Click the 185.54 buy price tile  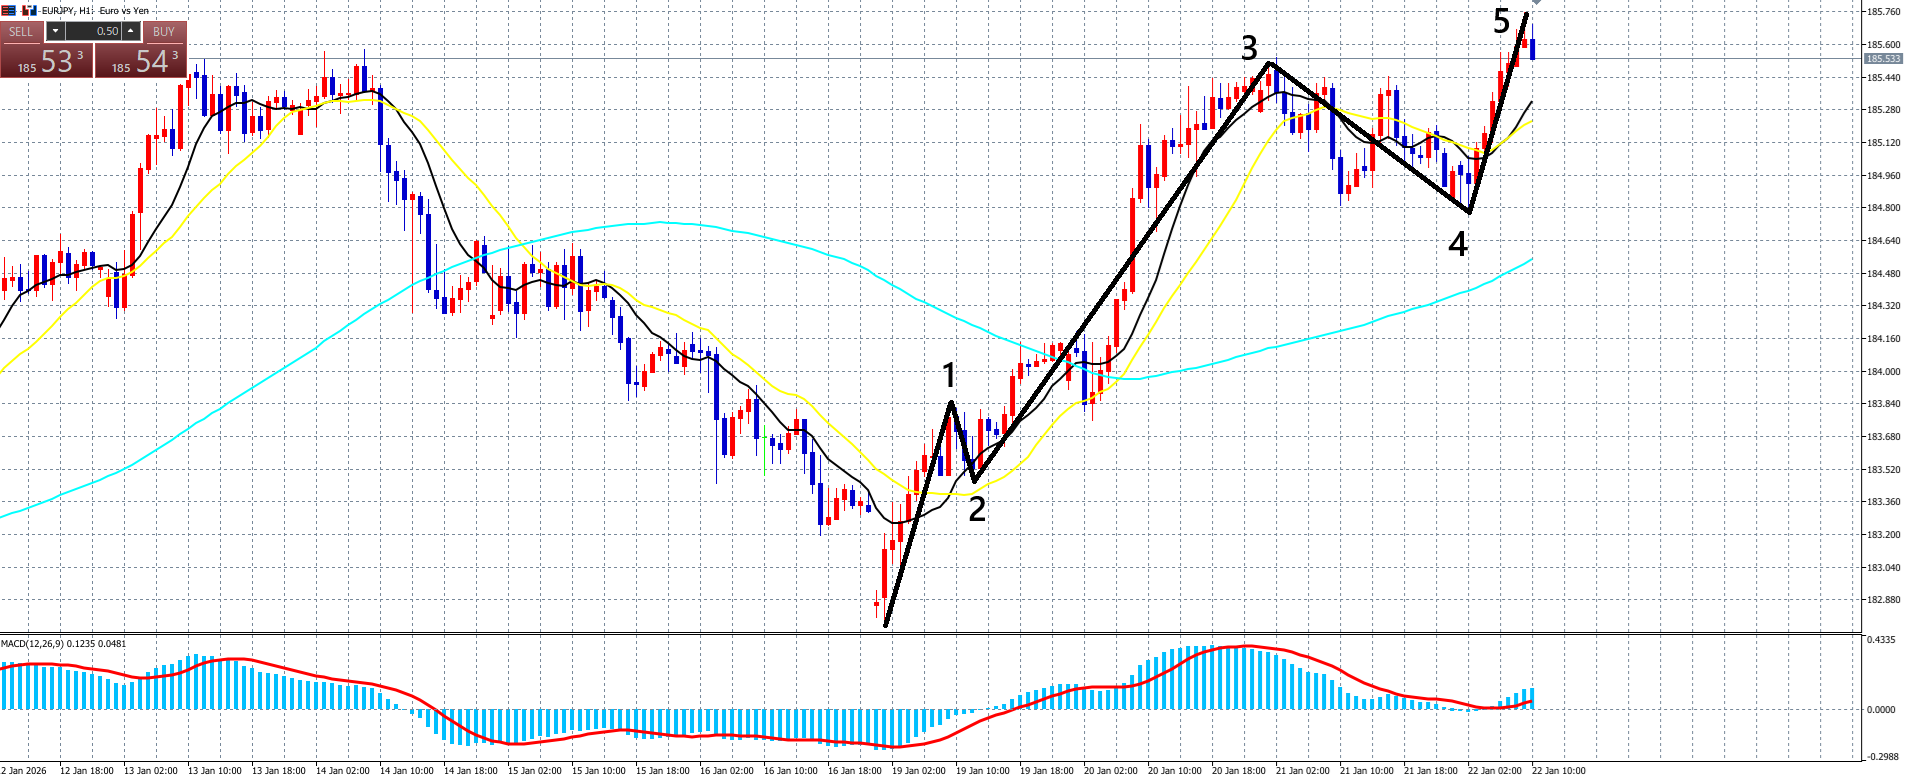pyautogui.click(x=141, y=61)
